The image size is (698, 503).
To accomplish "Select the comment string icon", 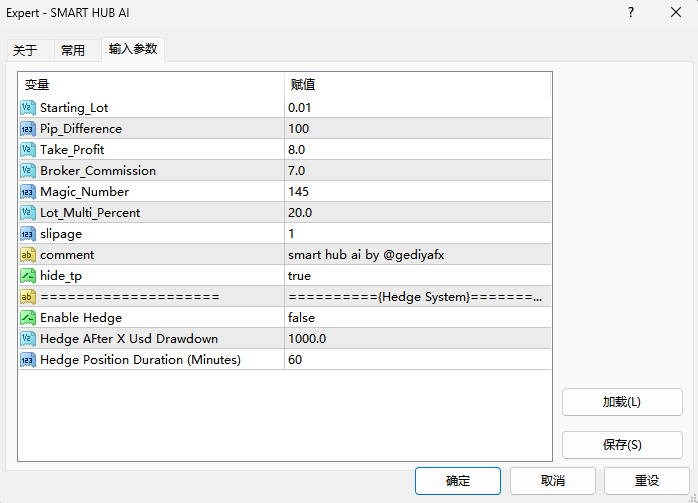I will pyautogui.click(x=28, y=255).
